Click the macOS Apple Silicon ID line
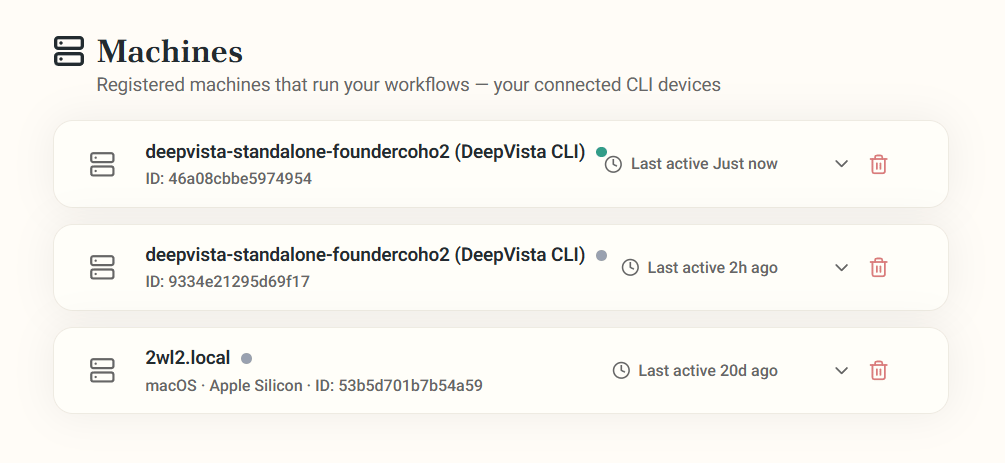Screen dimensions: 1005x463 tap(314, 385)
